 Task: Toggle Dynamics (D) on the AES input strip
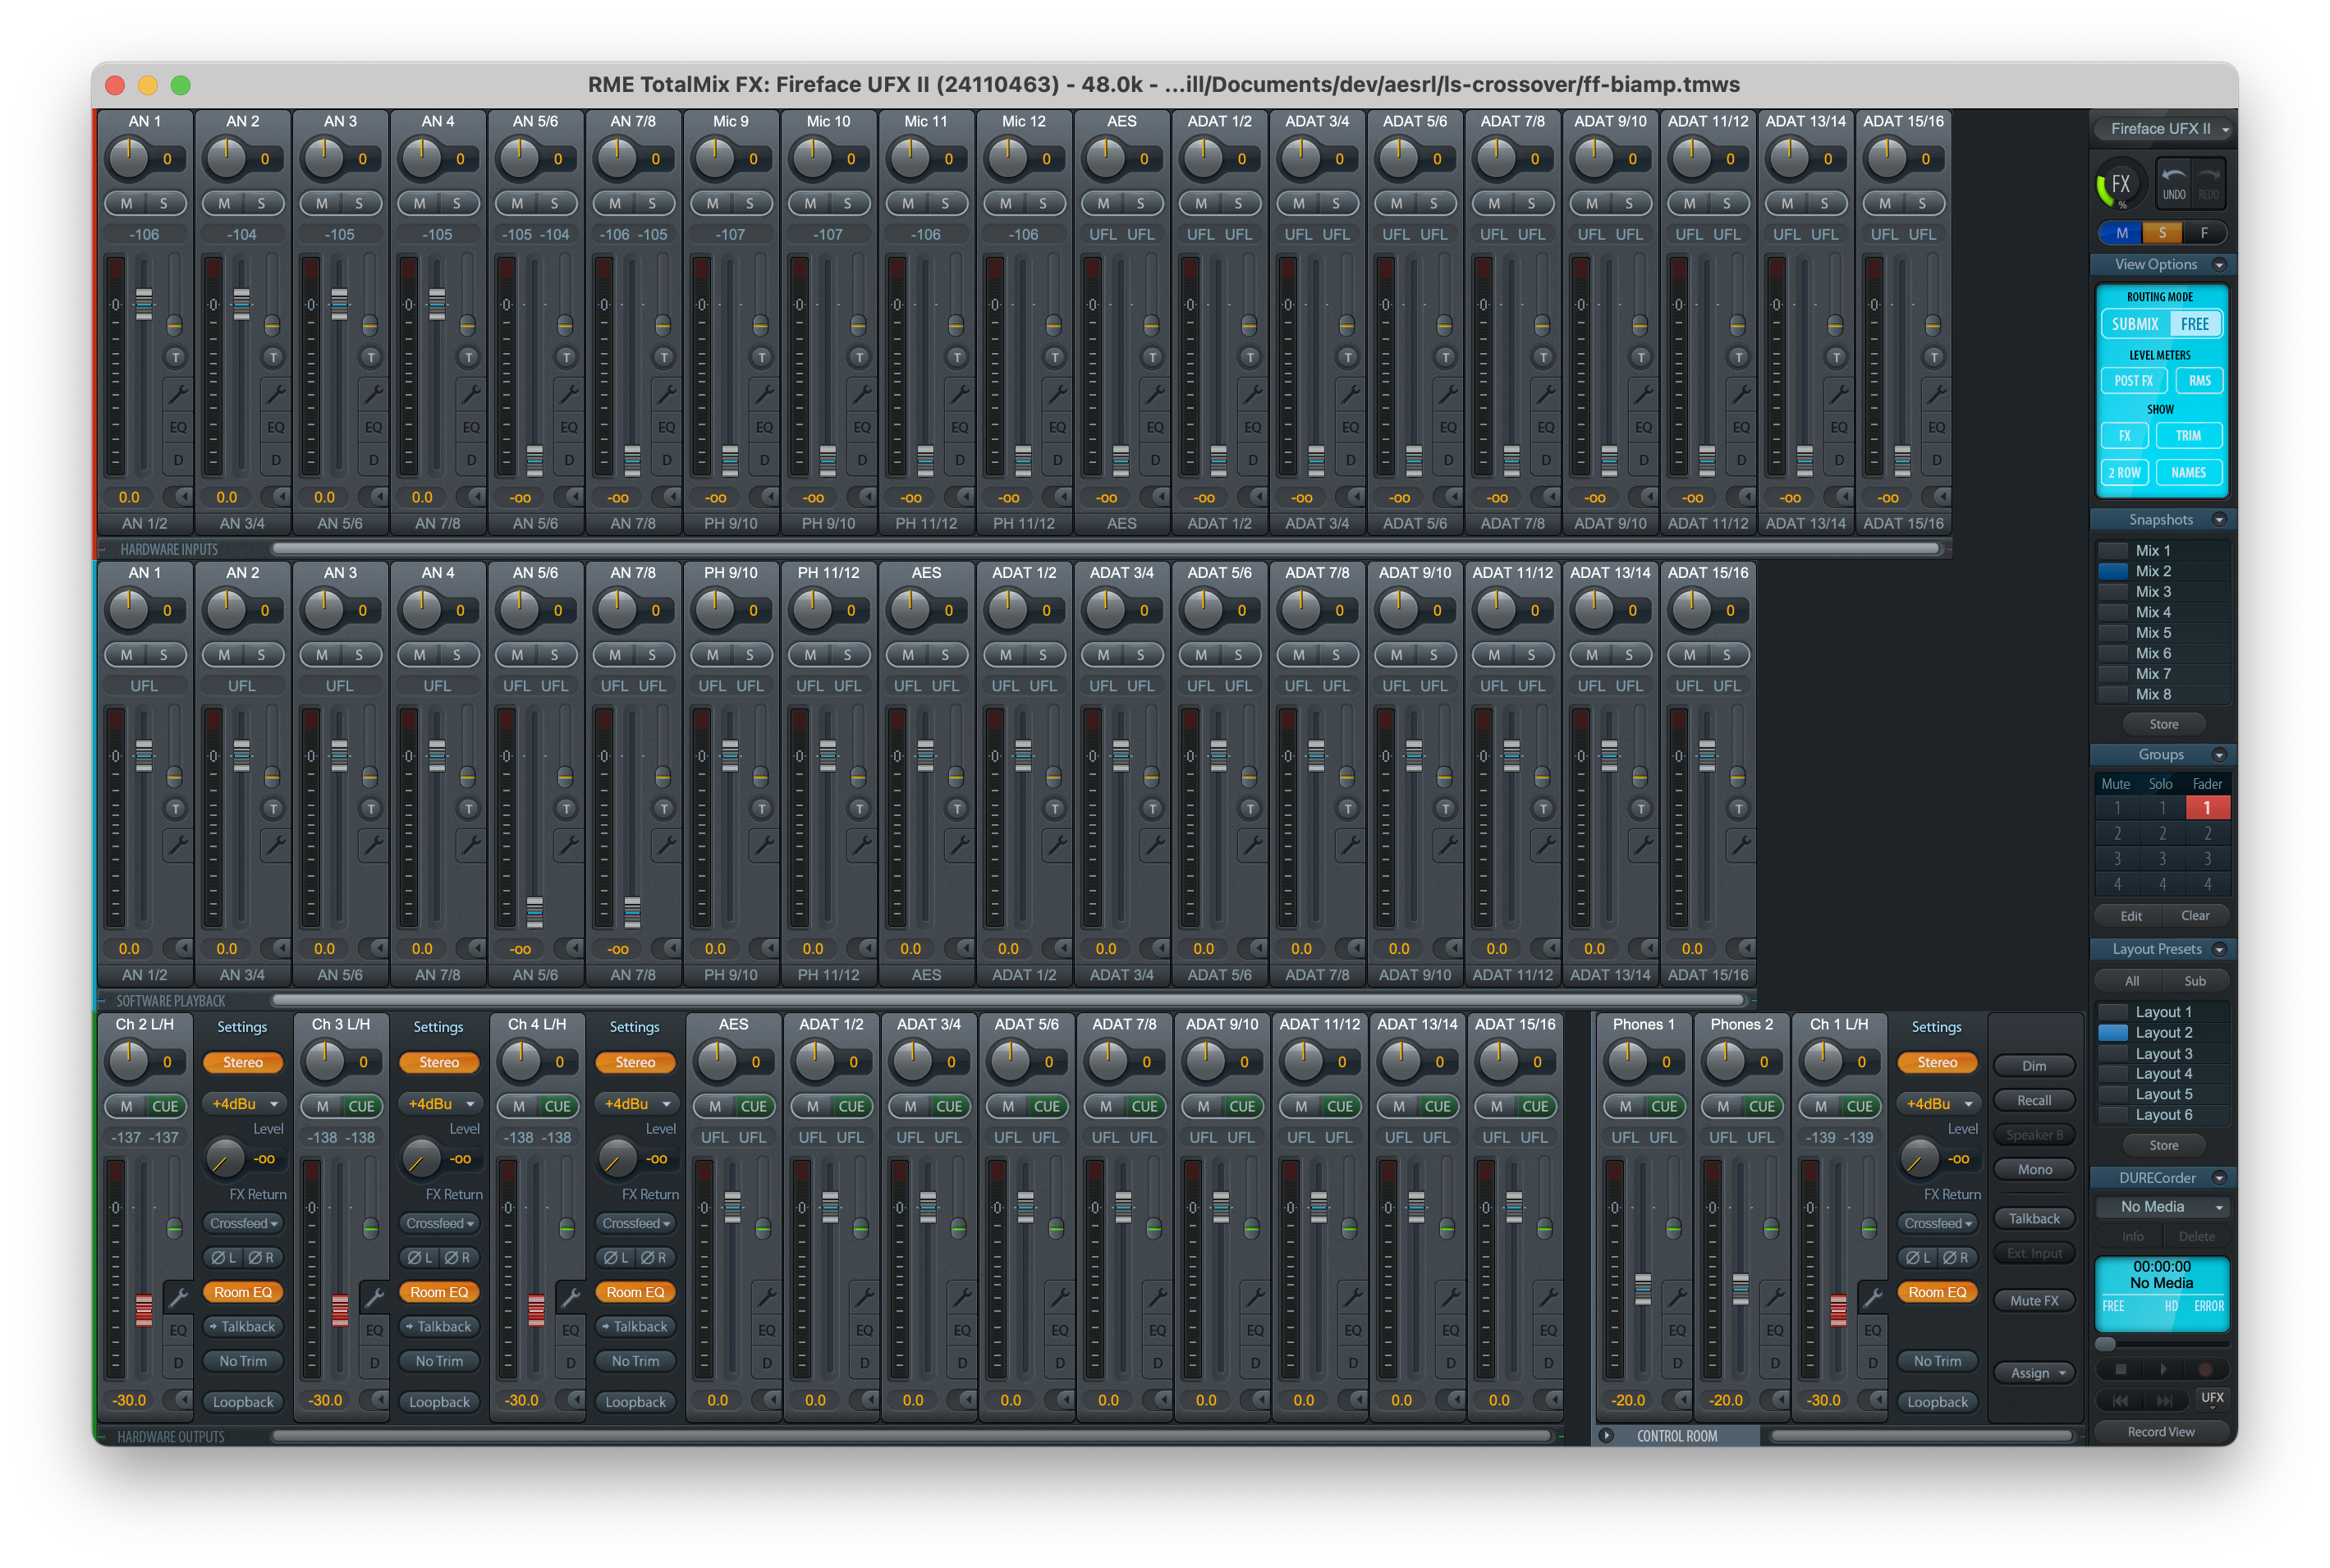tap(1154, 461)
